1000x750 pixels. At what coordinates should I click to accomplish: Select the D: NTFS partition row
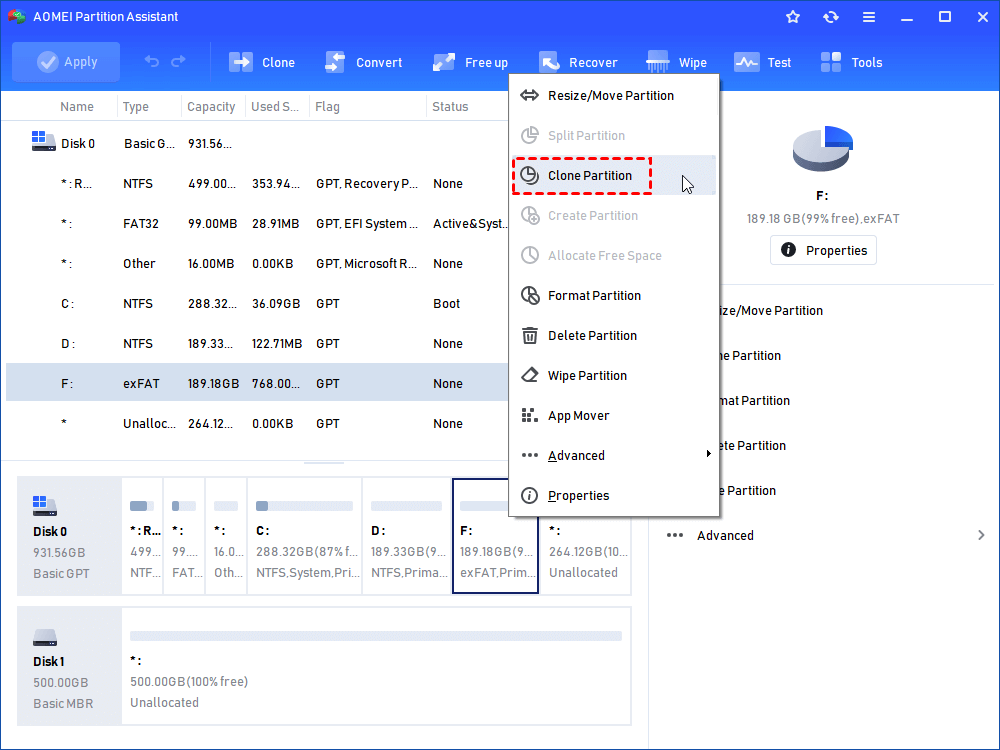[x=257, y=344]
